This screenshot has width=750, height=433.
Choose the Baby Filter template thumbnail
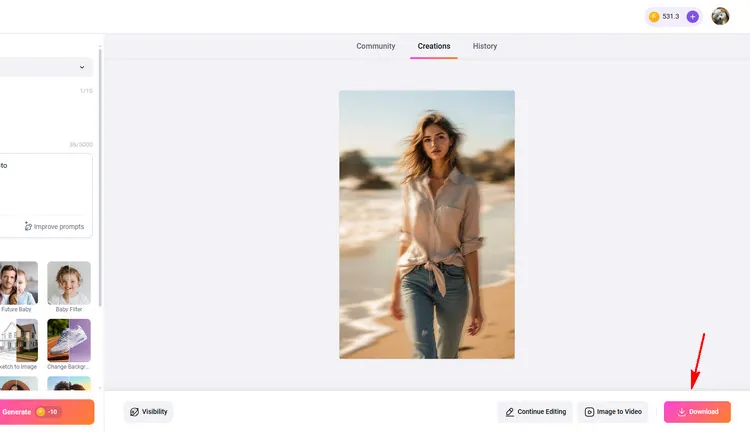click(69, 283)
